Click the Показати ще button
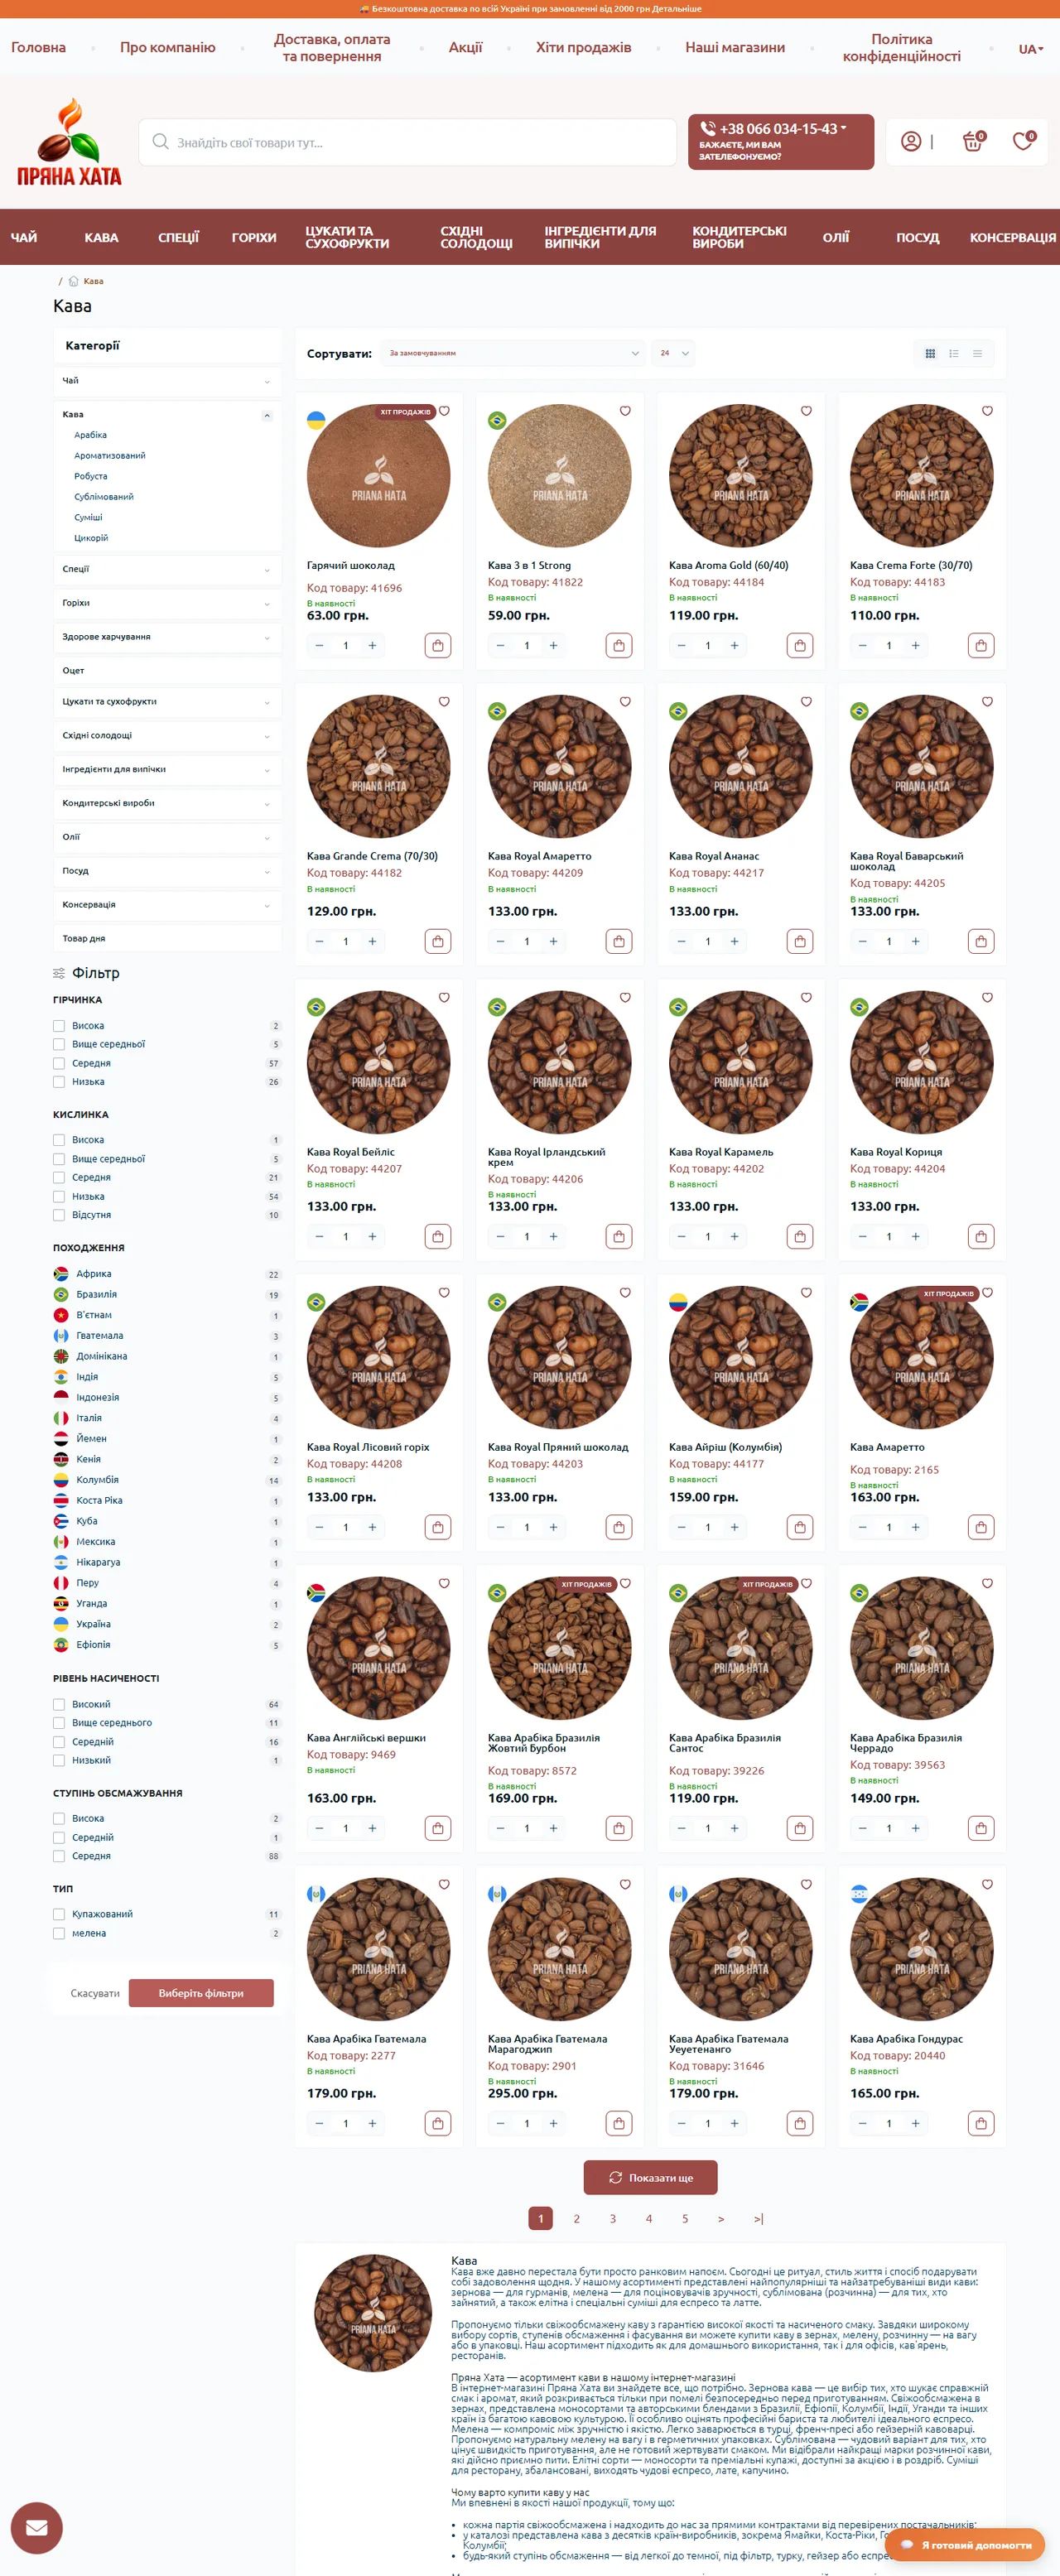Screen dimensions: 1060x2576 pyautogui.click(x=651, y=2177)
